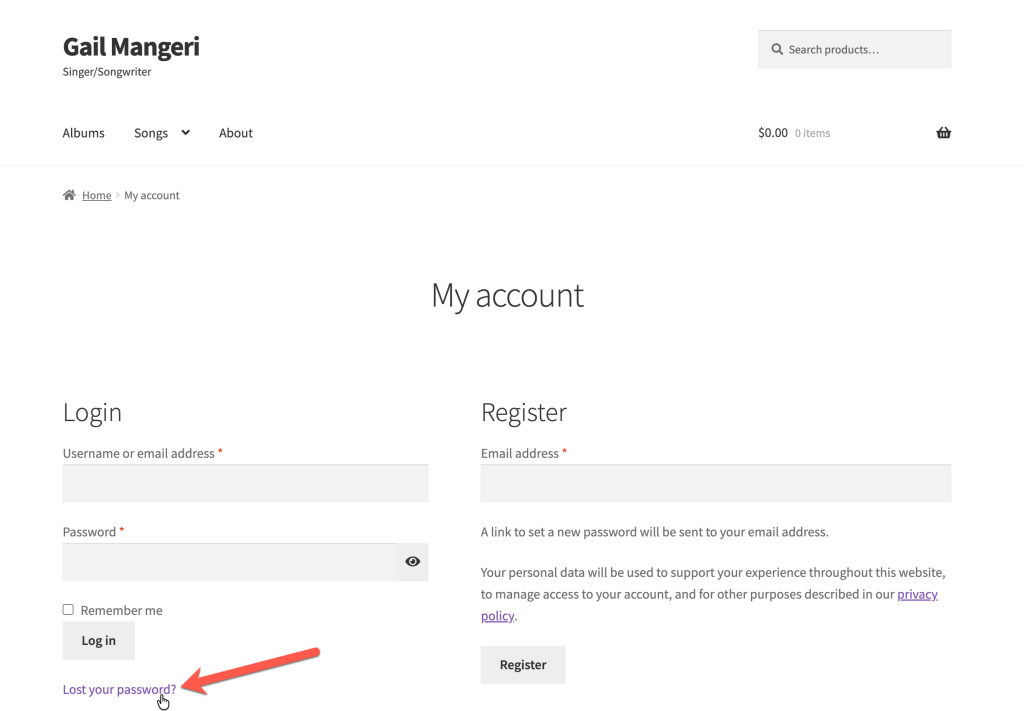Focus the Search products field

click(865, 50)
